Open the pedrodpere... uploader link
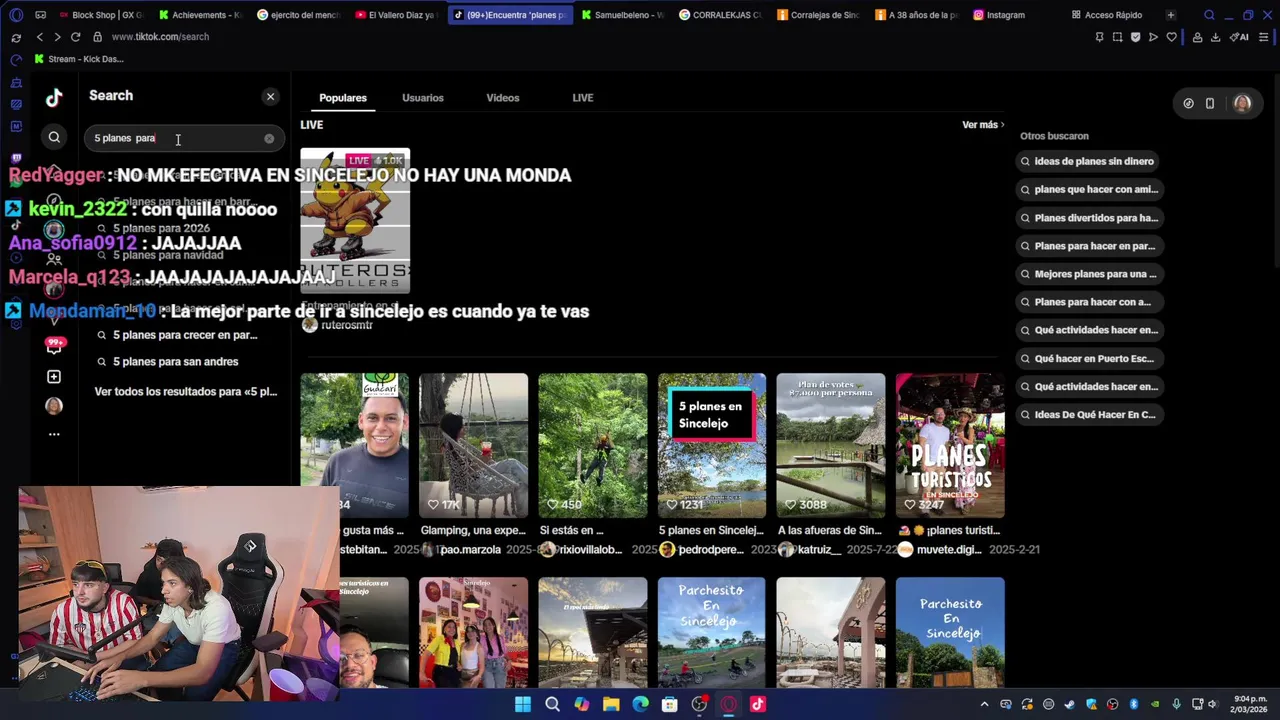This screenshot has height=720, width=1280. coord(711,550)
